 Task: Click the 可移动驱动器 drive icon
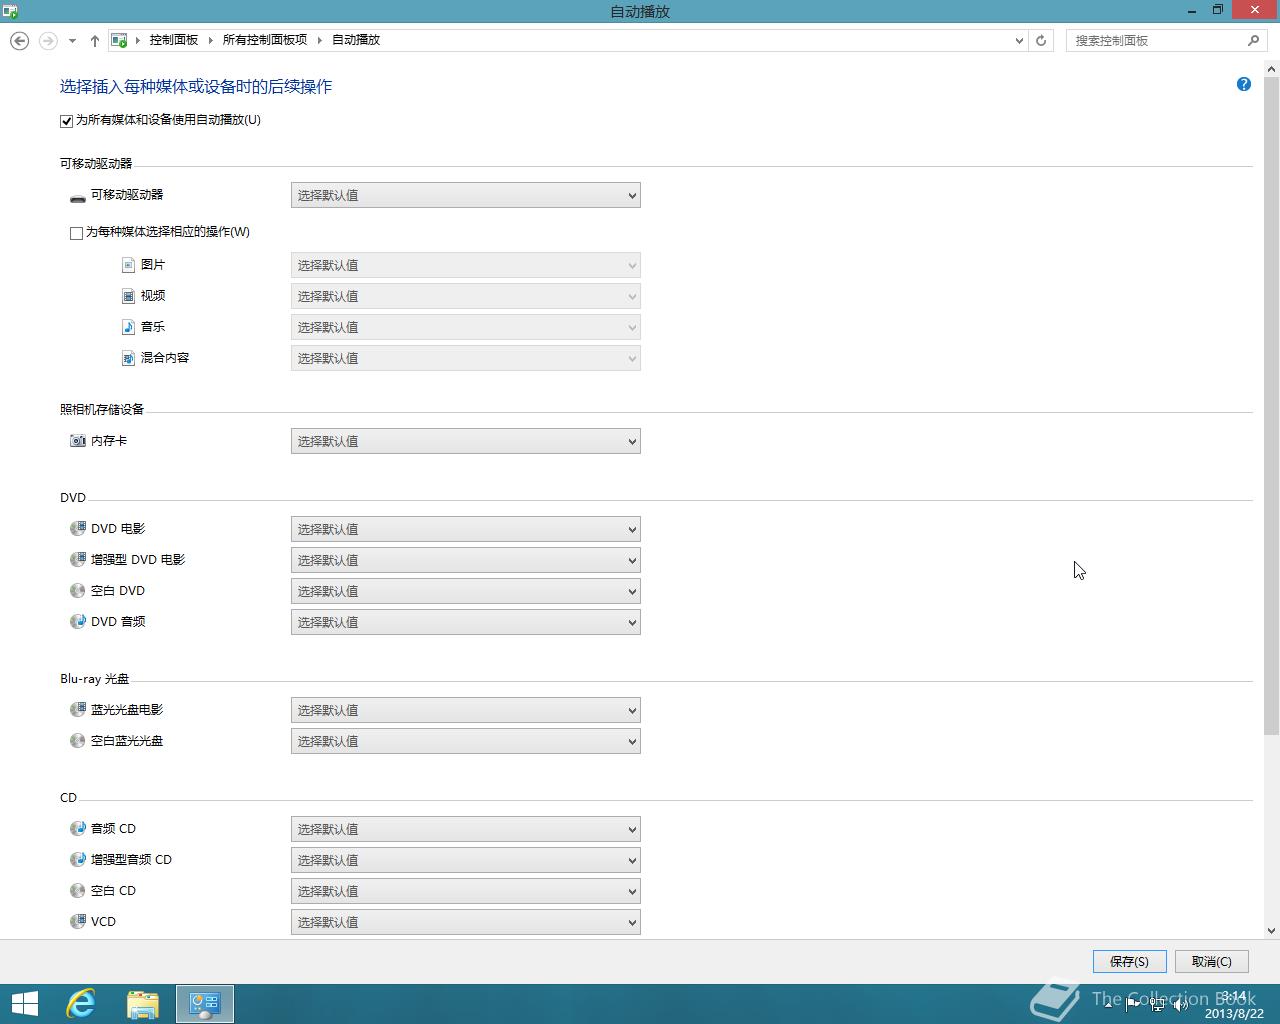77,196
